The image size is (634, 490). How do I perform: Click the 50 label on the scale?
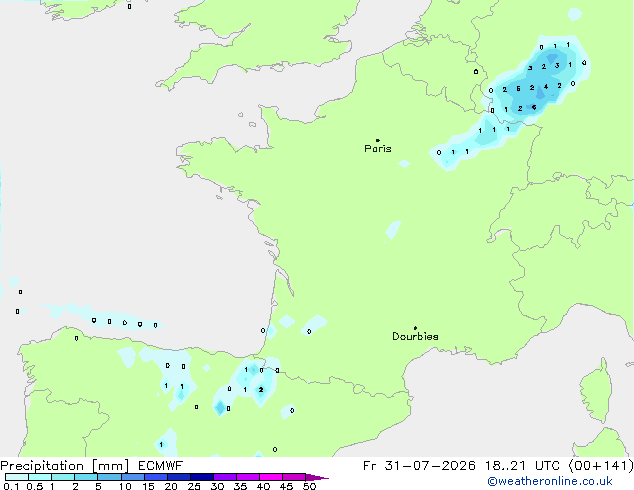pos(310,486)
